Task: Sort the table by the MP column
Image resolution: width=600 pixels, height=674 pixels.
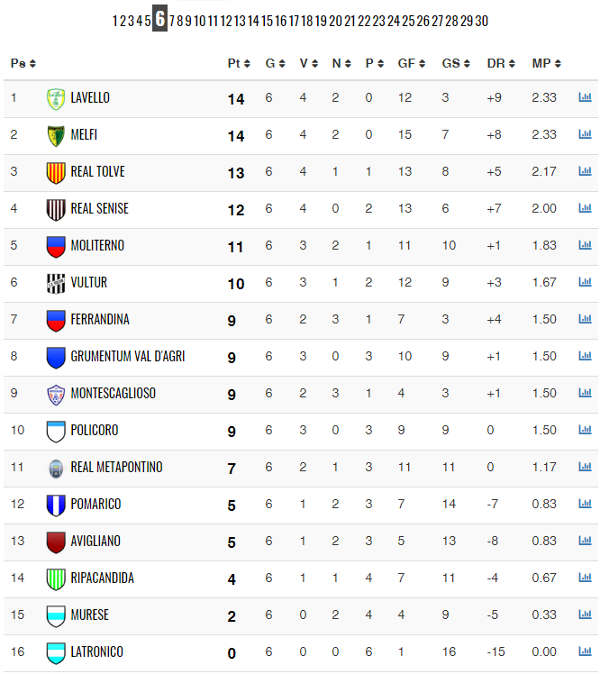Action: tap(546, 64)
